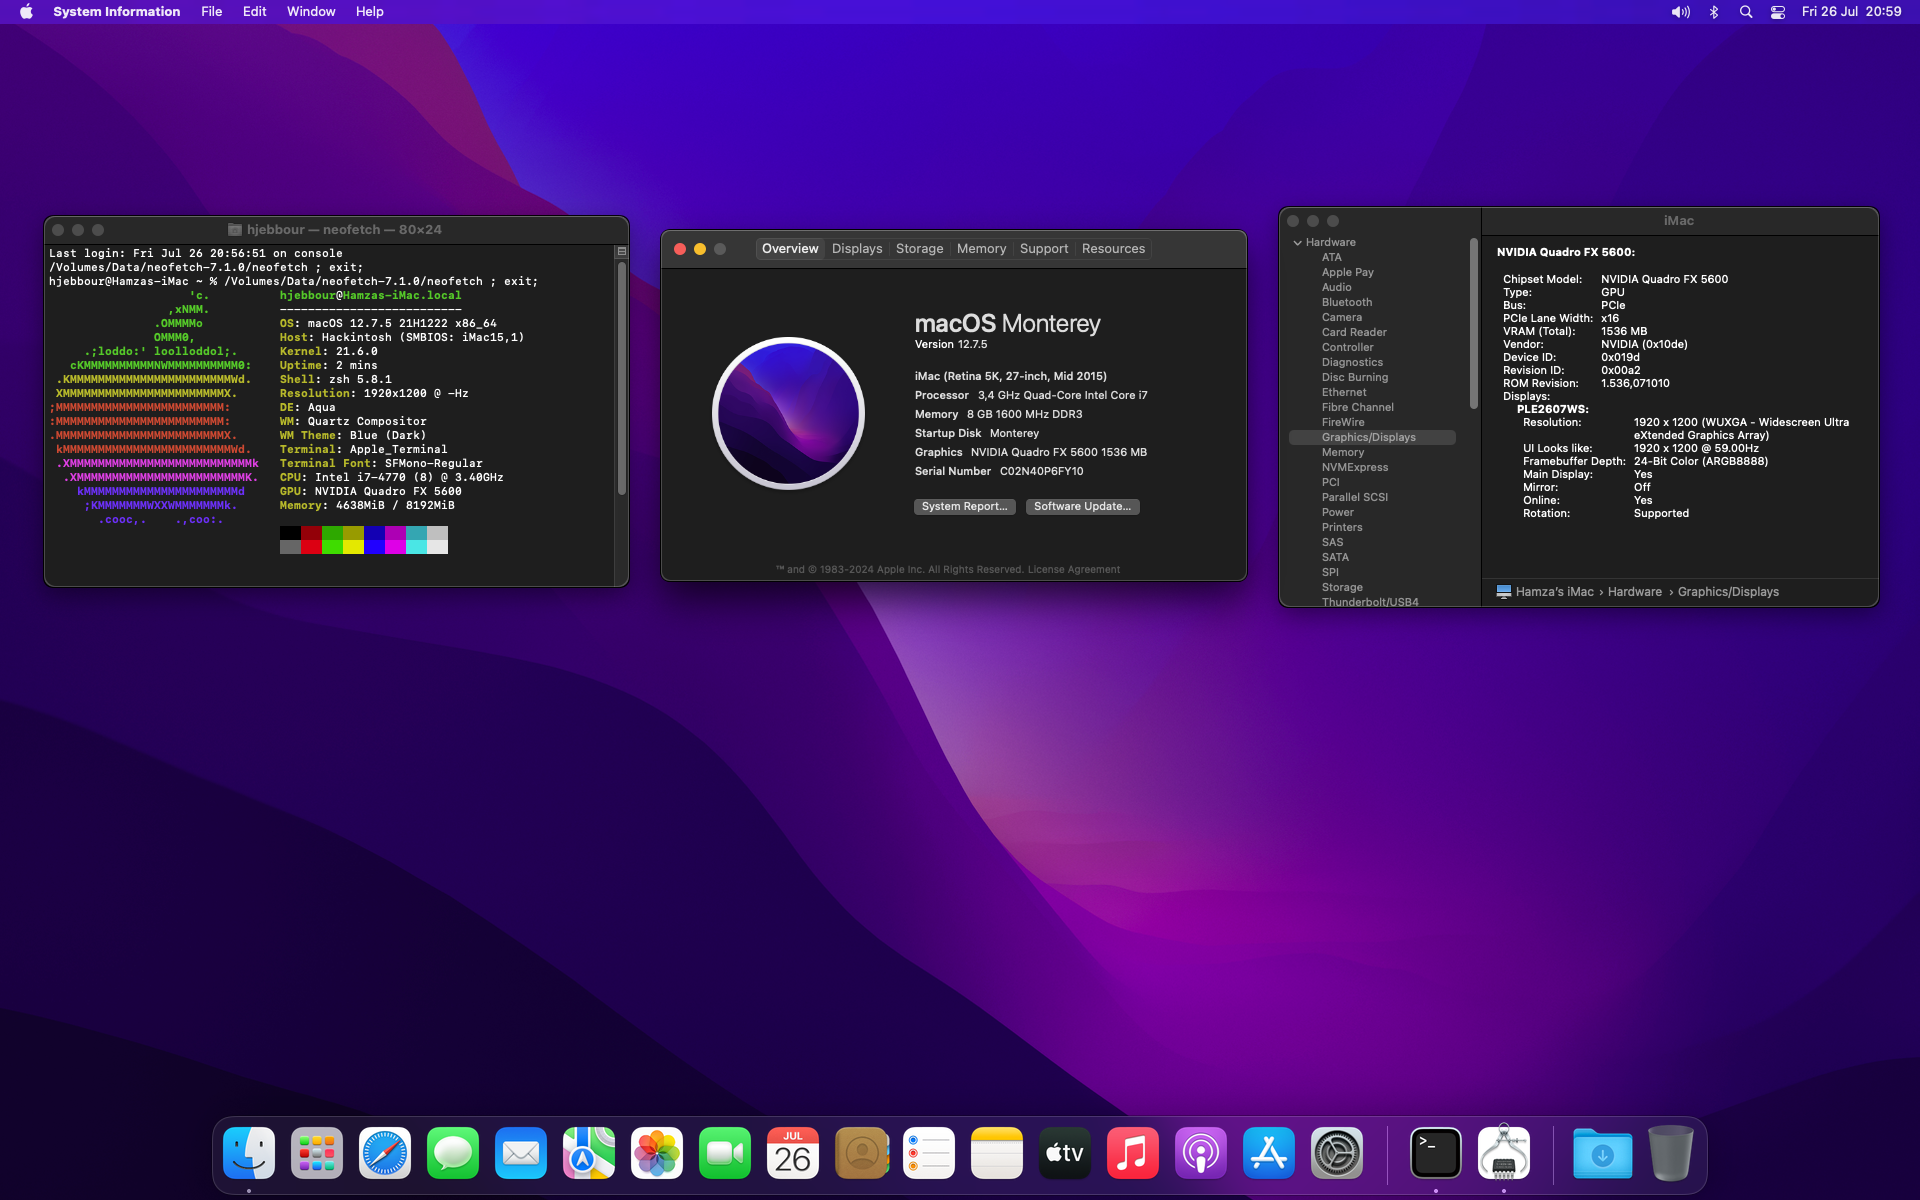This screenshot has height=1200, width=1920.
Task: Open the Storage tab
Action: pos(919,249)
